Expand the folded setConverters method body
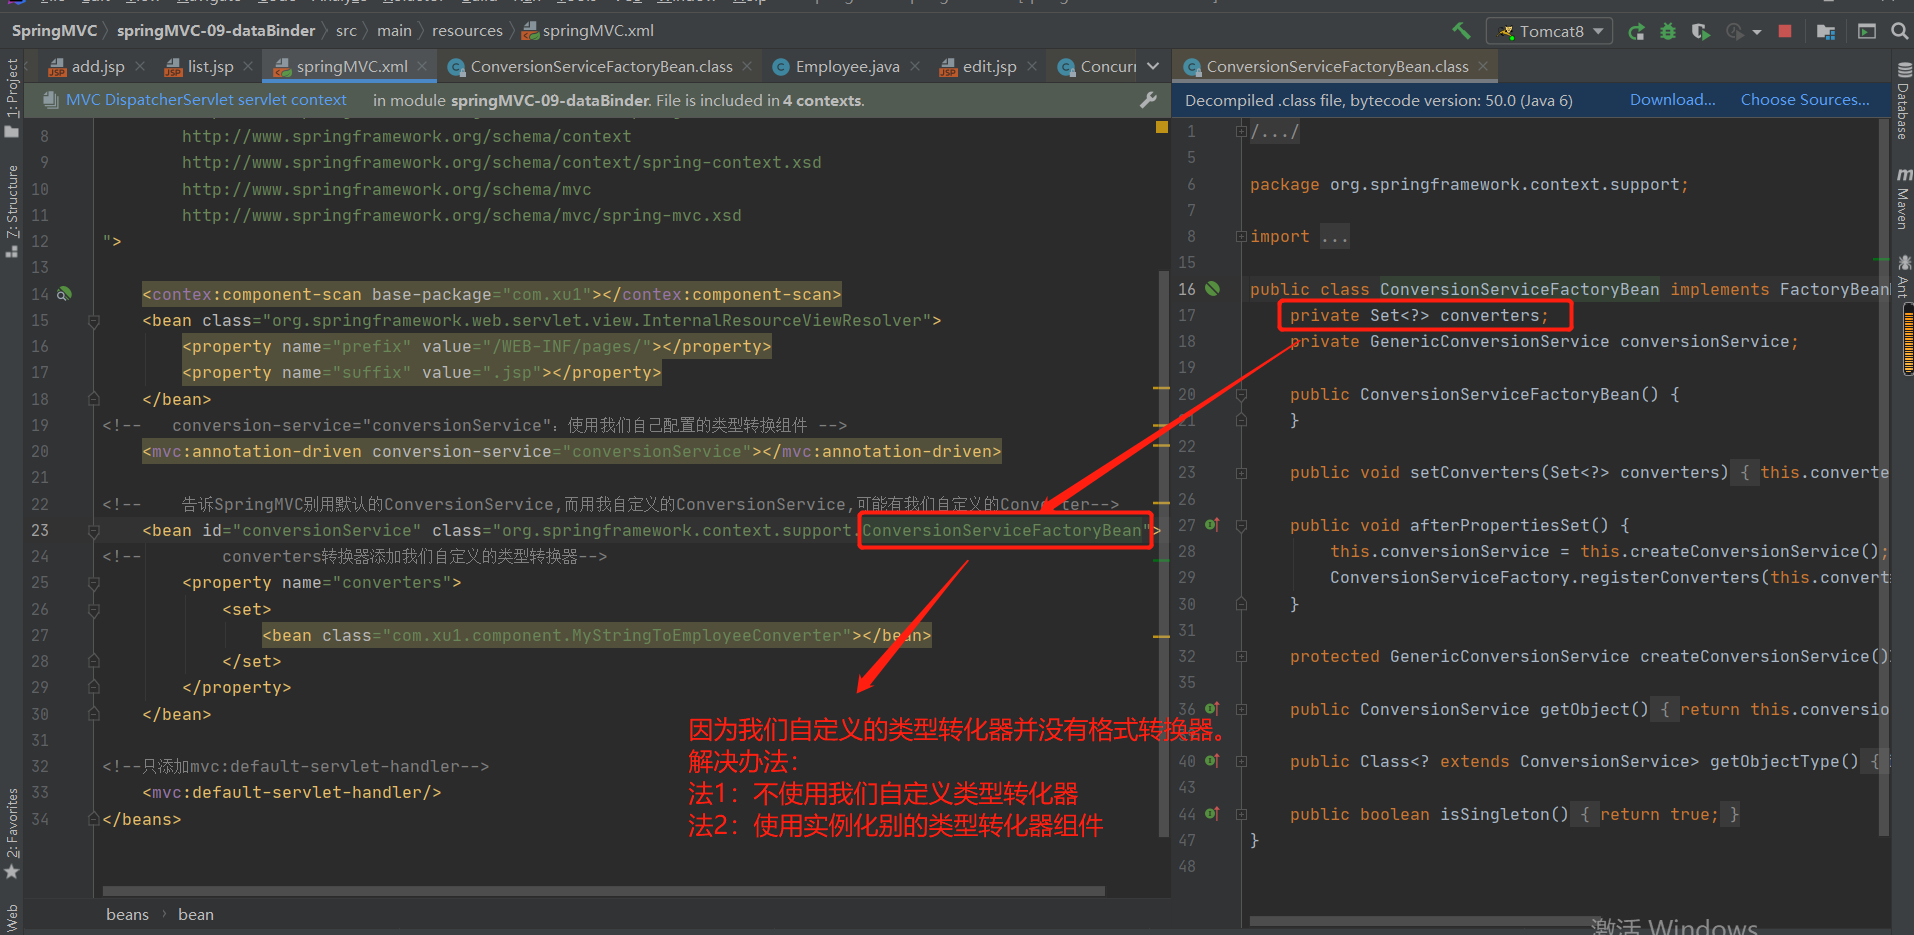Screen dimensions: 1914x935 point(1241,473)
